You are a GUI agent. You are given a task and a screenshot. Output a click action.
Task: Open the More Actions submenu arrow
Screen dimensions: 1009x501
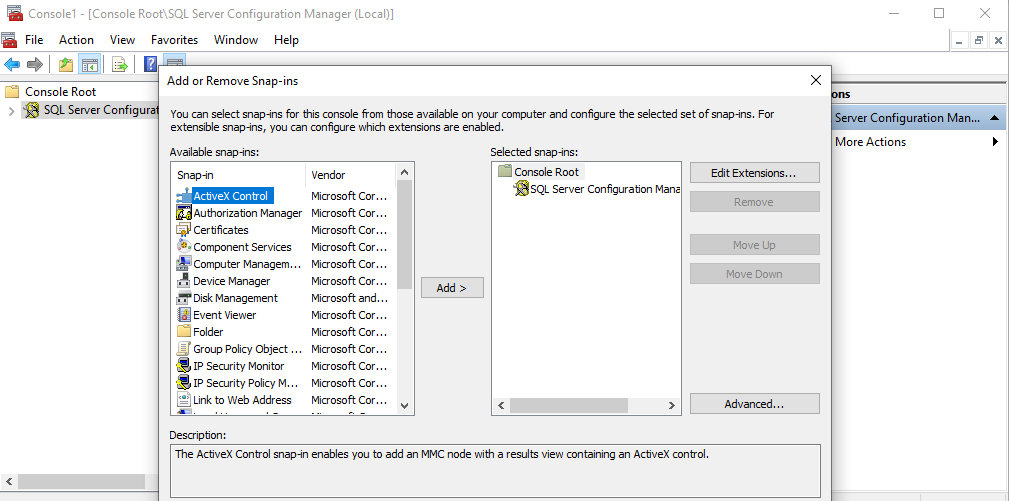pyautogui.click(x=995, y=142)
